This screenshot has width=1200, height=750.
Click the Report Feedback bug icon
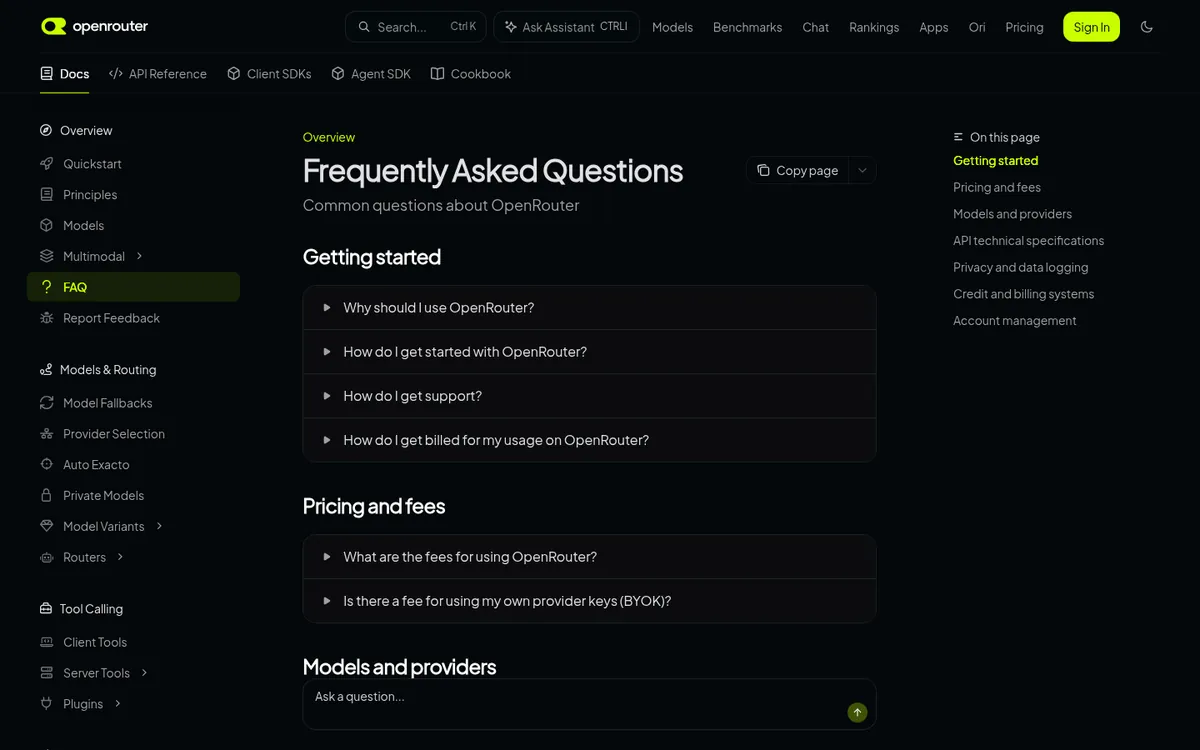coord(46,318)
